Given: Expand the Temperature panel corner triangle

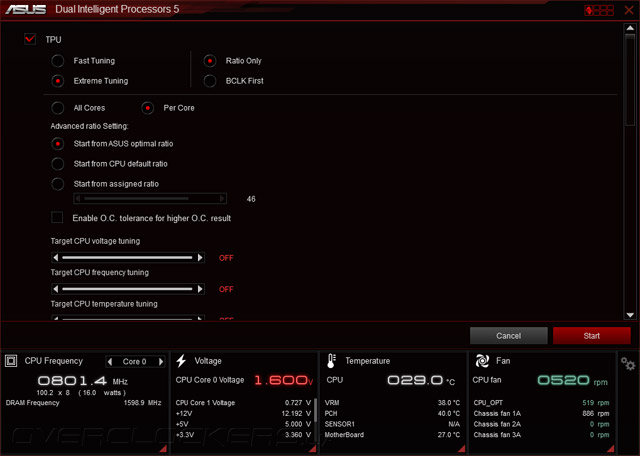Looking at the screenshot, I should 462,449.
